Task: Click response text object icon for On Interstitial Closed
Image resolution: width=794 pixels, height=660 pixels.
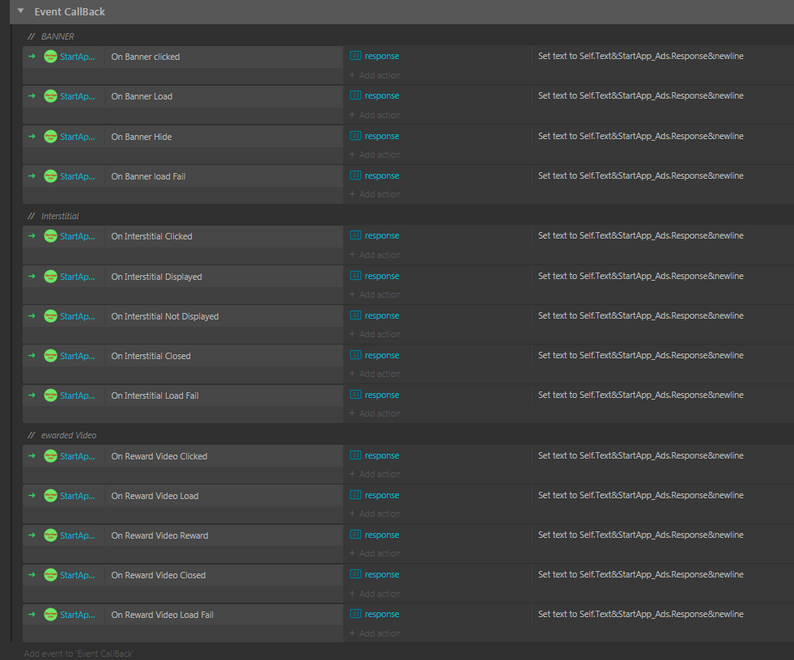Action: (x=355, y=355)
